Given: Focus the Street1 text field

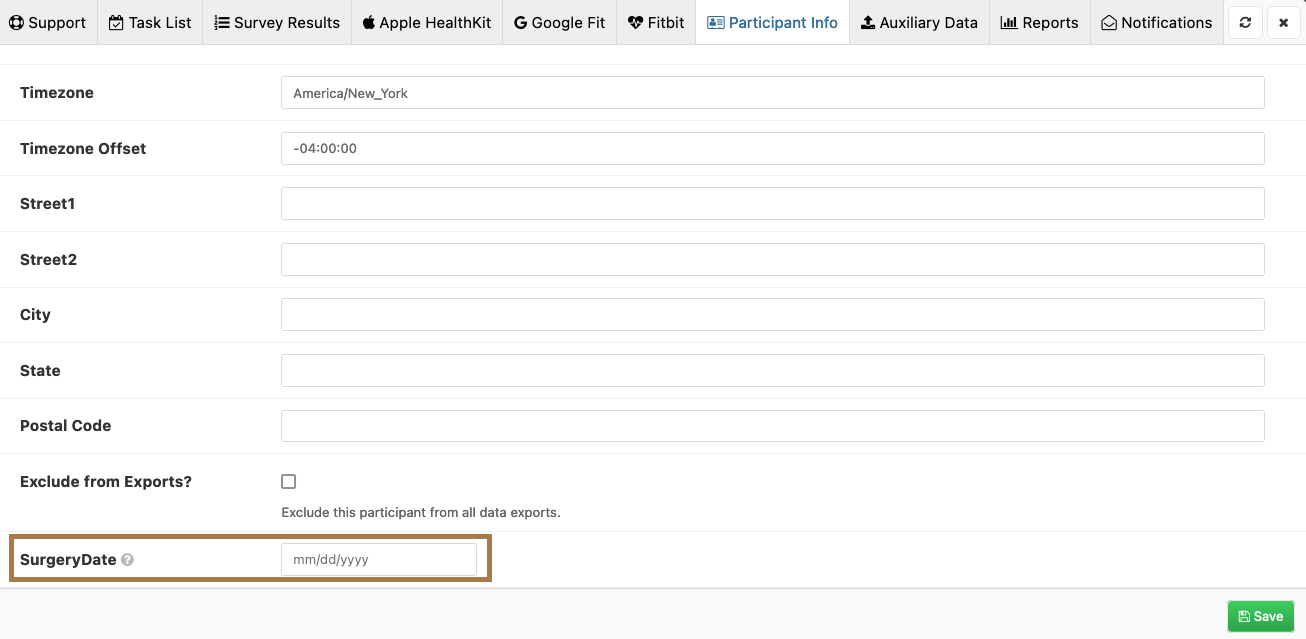Looking at the screenshot, I should pos(772,204).
